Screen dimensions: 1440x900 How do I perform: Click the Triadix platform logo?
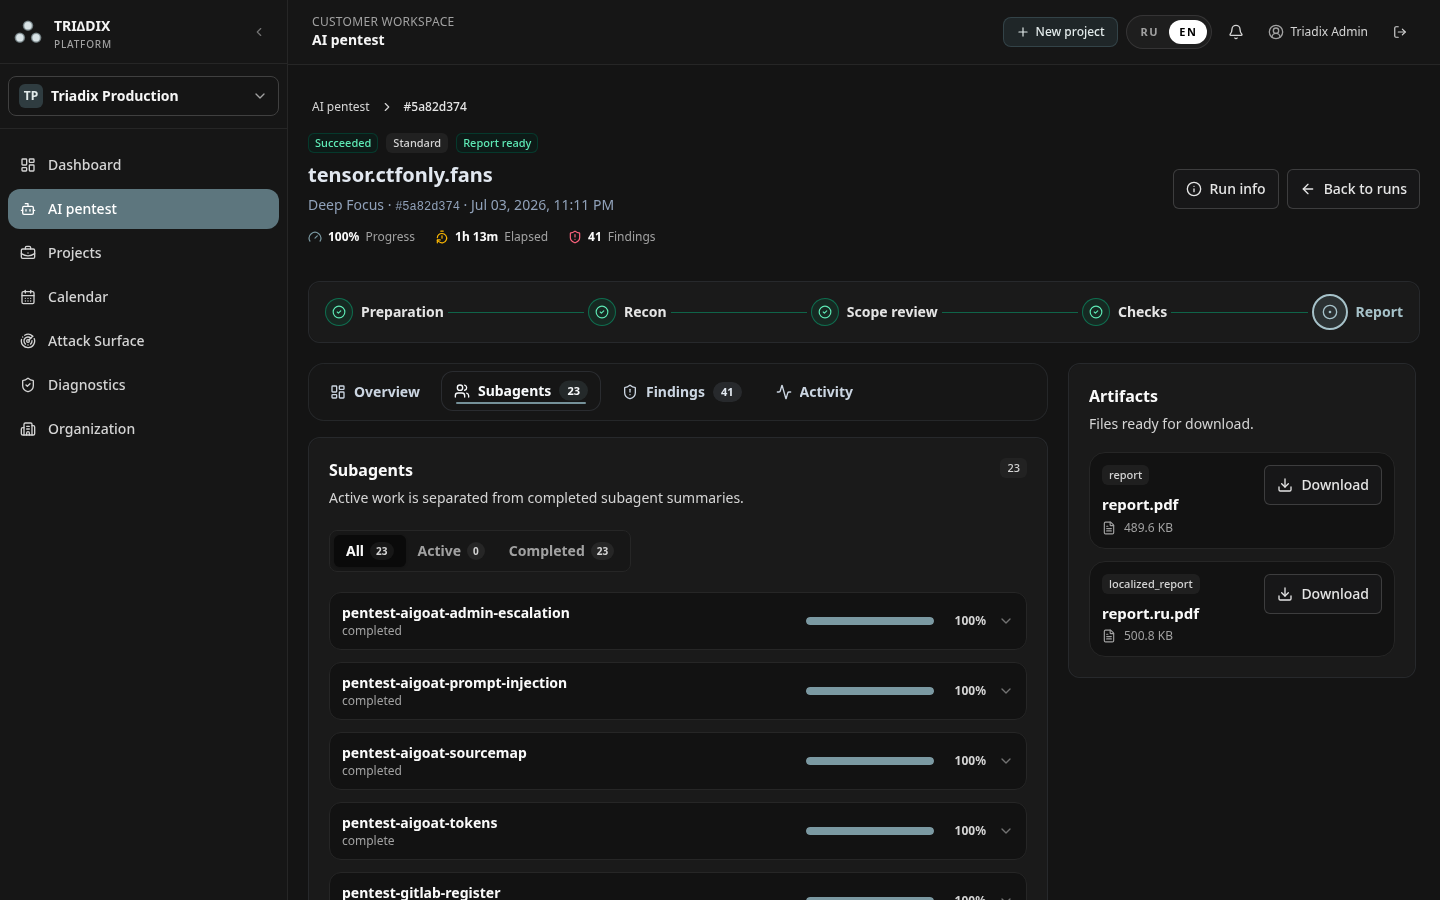point(28,33)
